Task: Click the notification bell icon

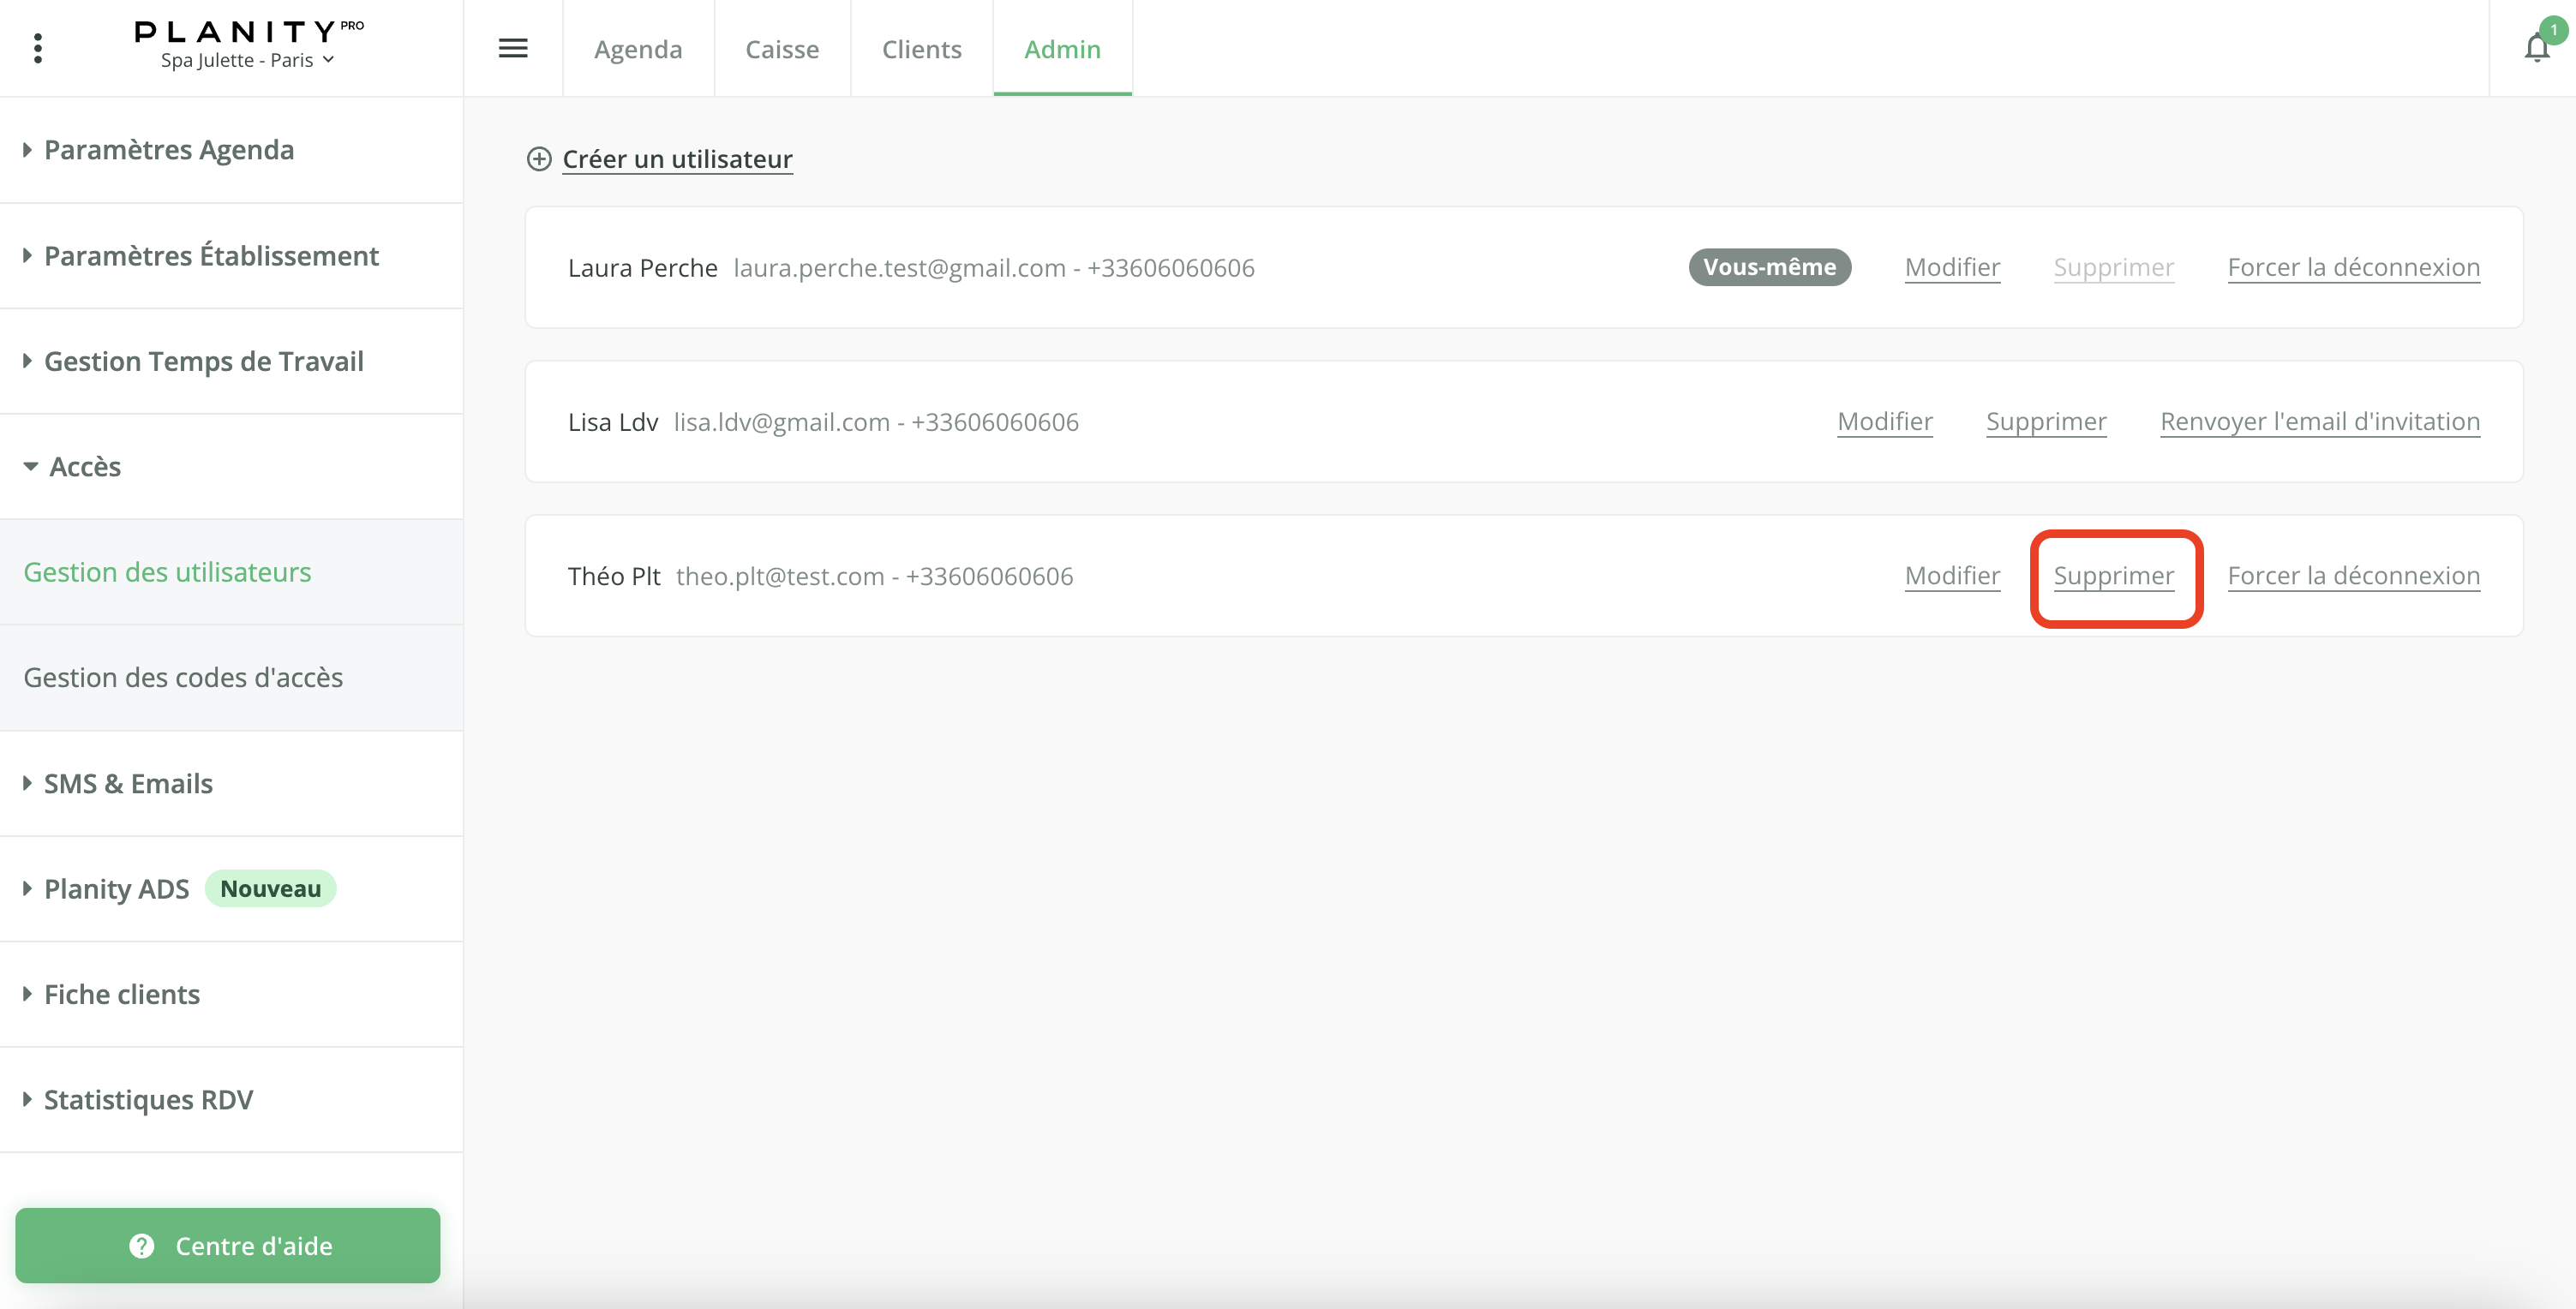Action: point(2536,48)
